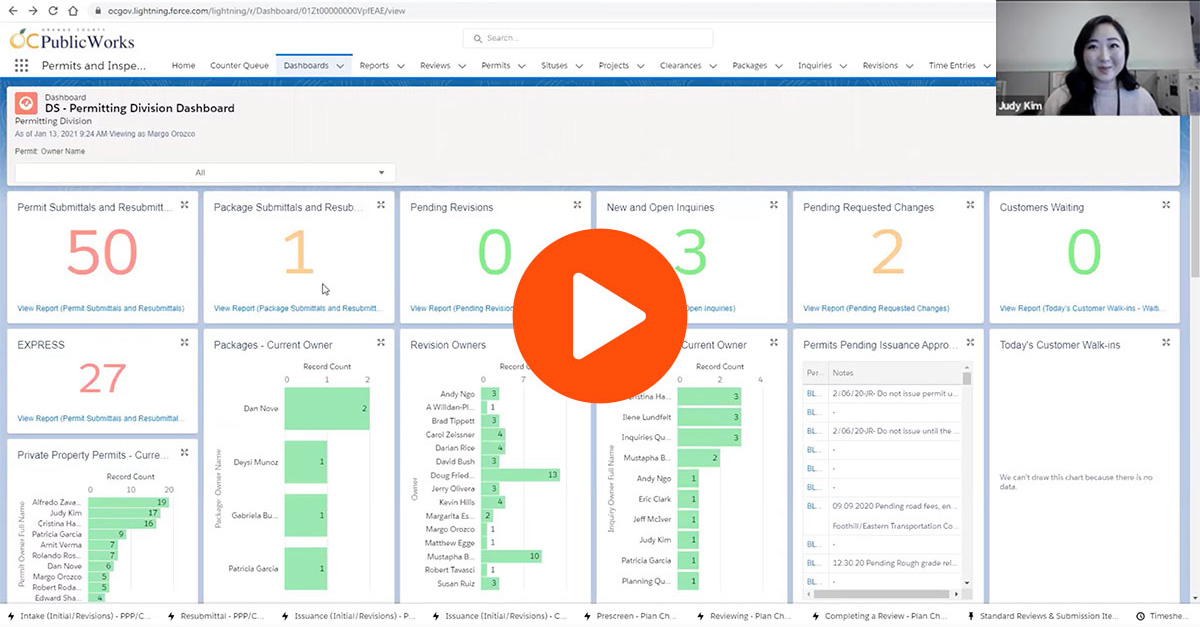This screenshot has height=627, width=1200.
Task: Expand the Permit Submittals and Resubmittals widget
Action: 184,204
